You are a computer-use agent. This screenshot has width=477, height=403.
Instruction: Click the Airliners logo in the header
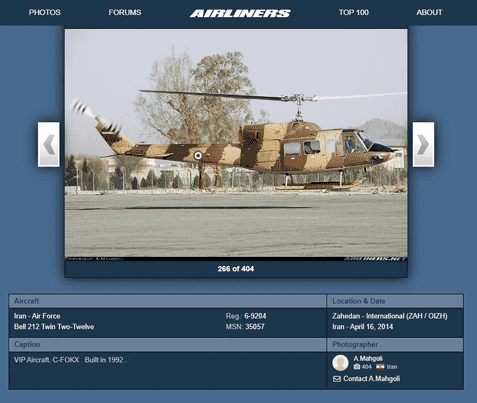click(240, 13)
